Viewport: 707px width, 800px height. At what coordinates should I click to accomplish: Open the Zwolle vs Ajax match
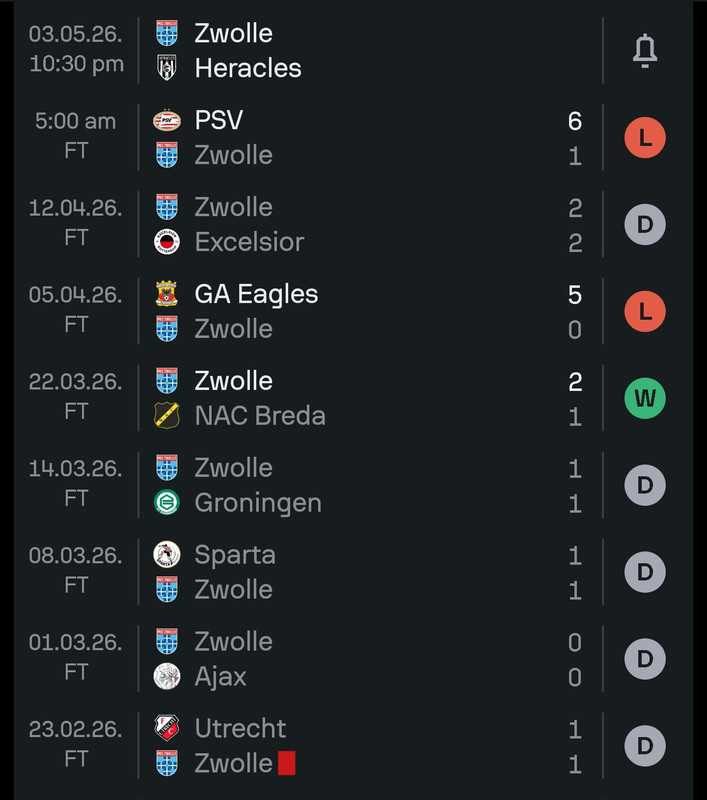(380, 659)
